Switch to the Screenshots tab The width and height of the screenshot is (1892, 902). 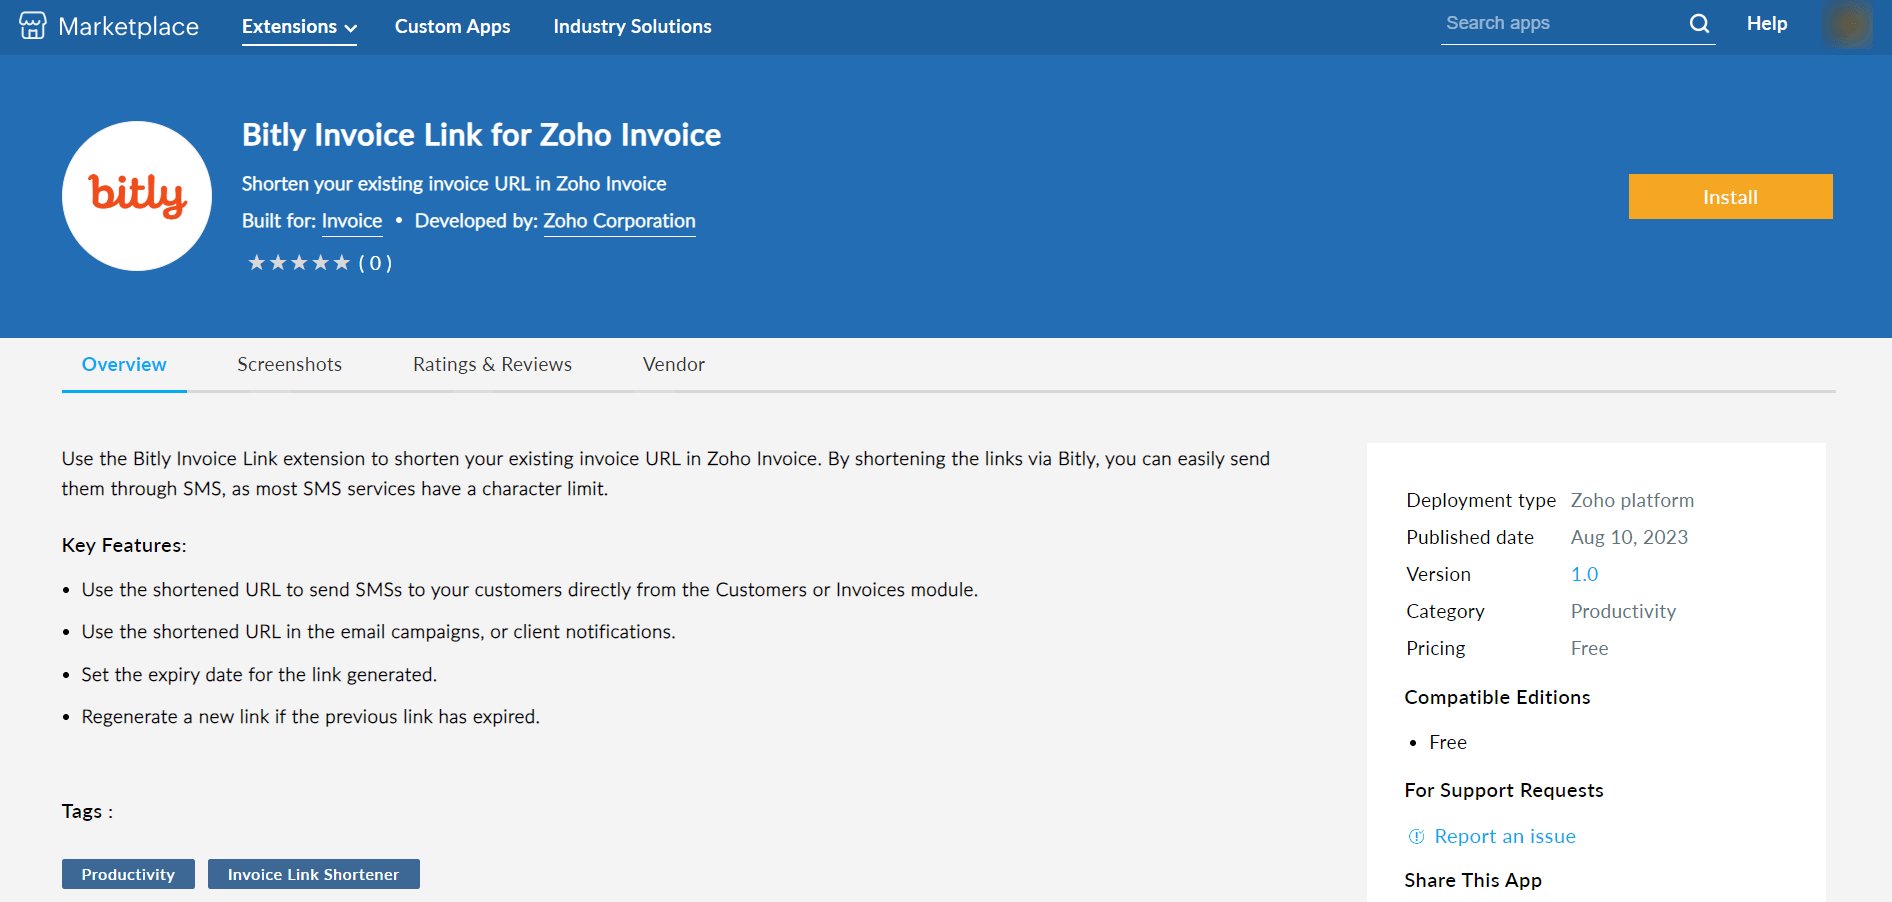pos(289,365)
